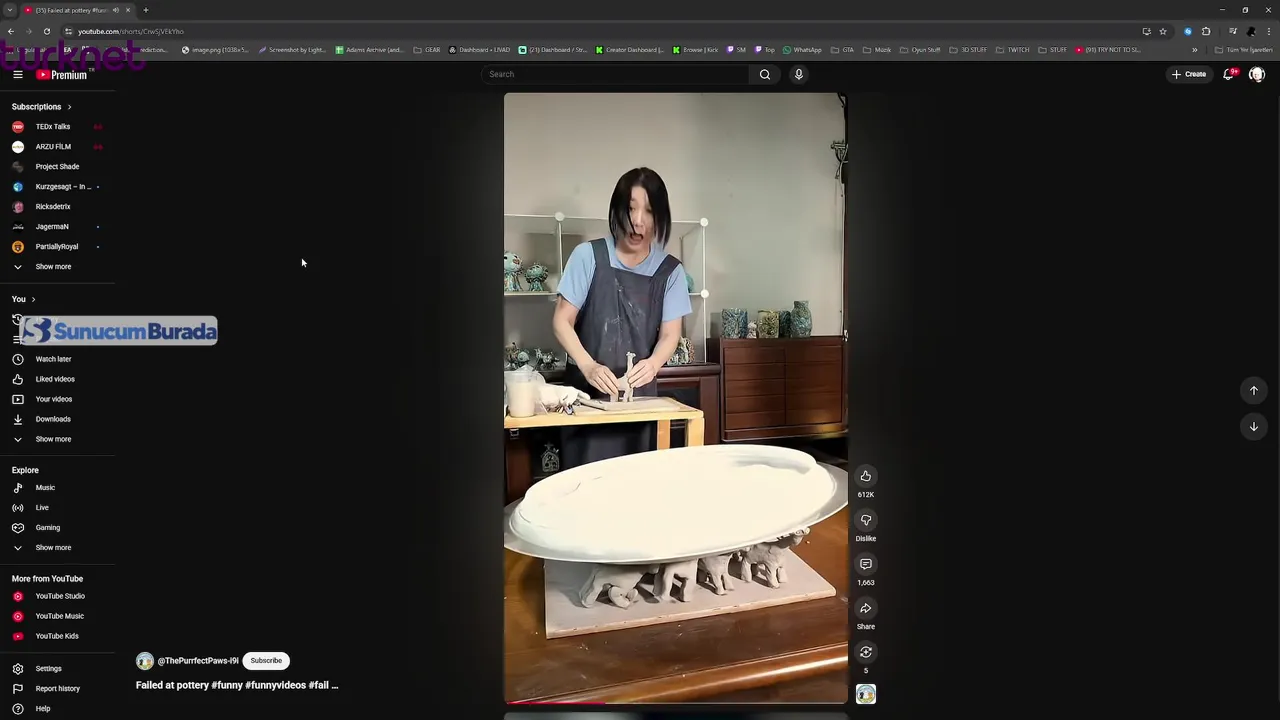Expand Subscriptions section chevron
The image size is (1280, 720).
click(x=69, y=107)
